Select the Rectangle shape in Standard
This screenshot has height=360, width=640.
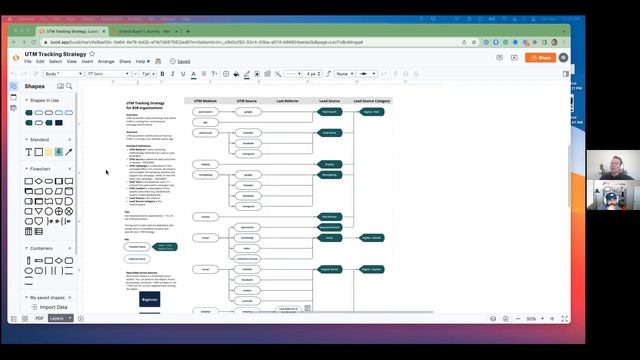point(39,152)
